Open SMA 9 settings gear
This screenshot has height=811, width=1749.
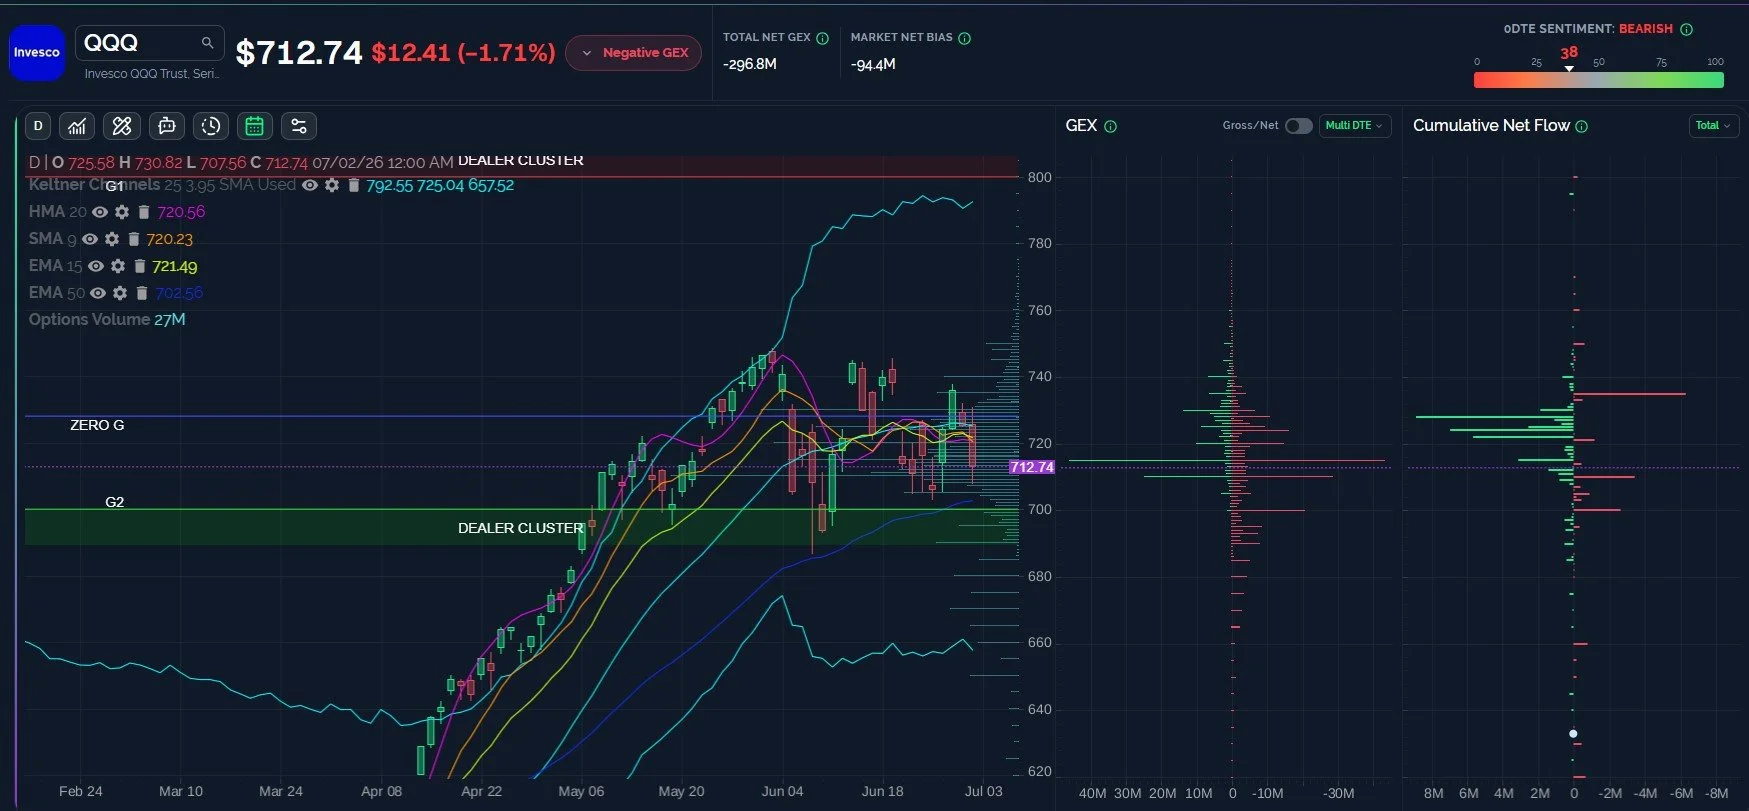click(112, 239)
